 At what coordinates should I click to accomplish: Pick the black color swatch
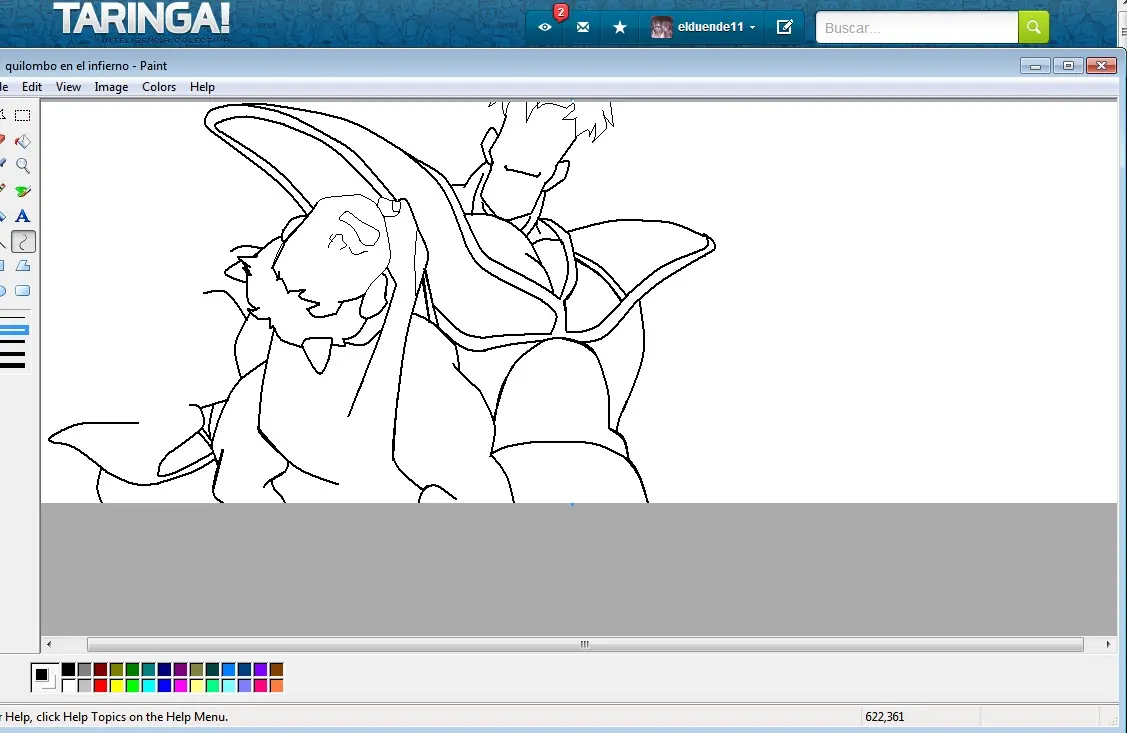pos(68,670)
